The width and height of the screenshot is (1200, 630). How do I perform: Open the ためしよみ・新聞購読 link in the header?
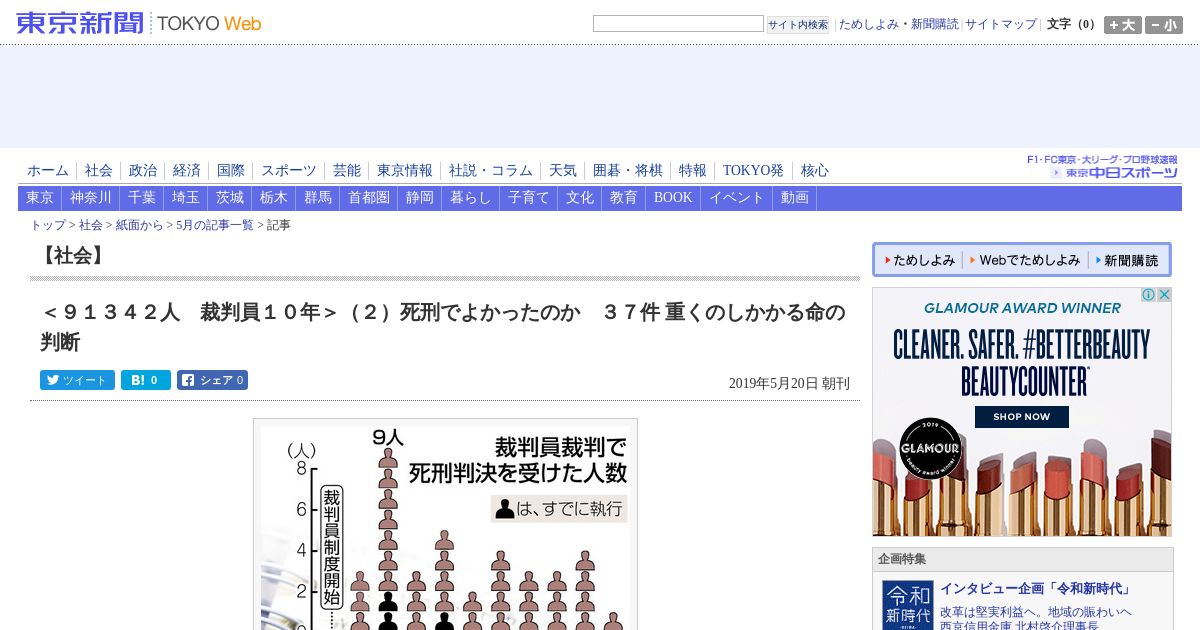click(898, 24)
